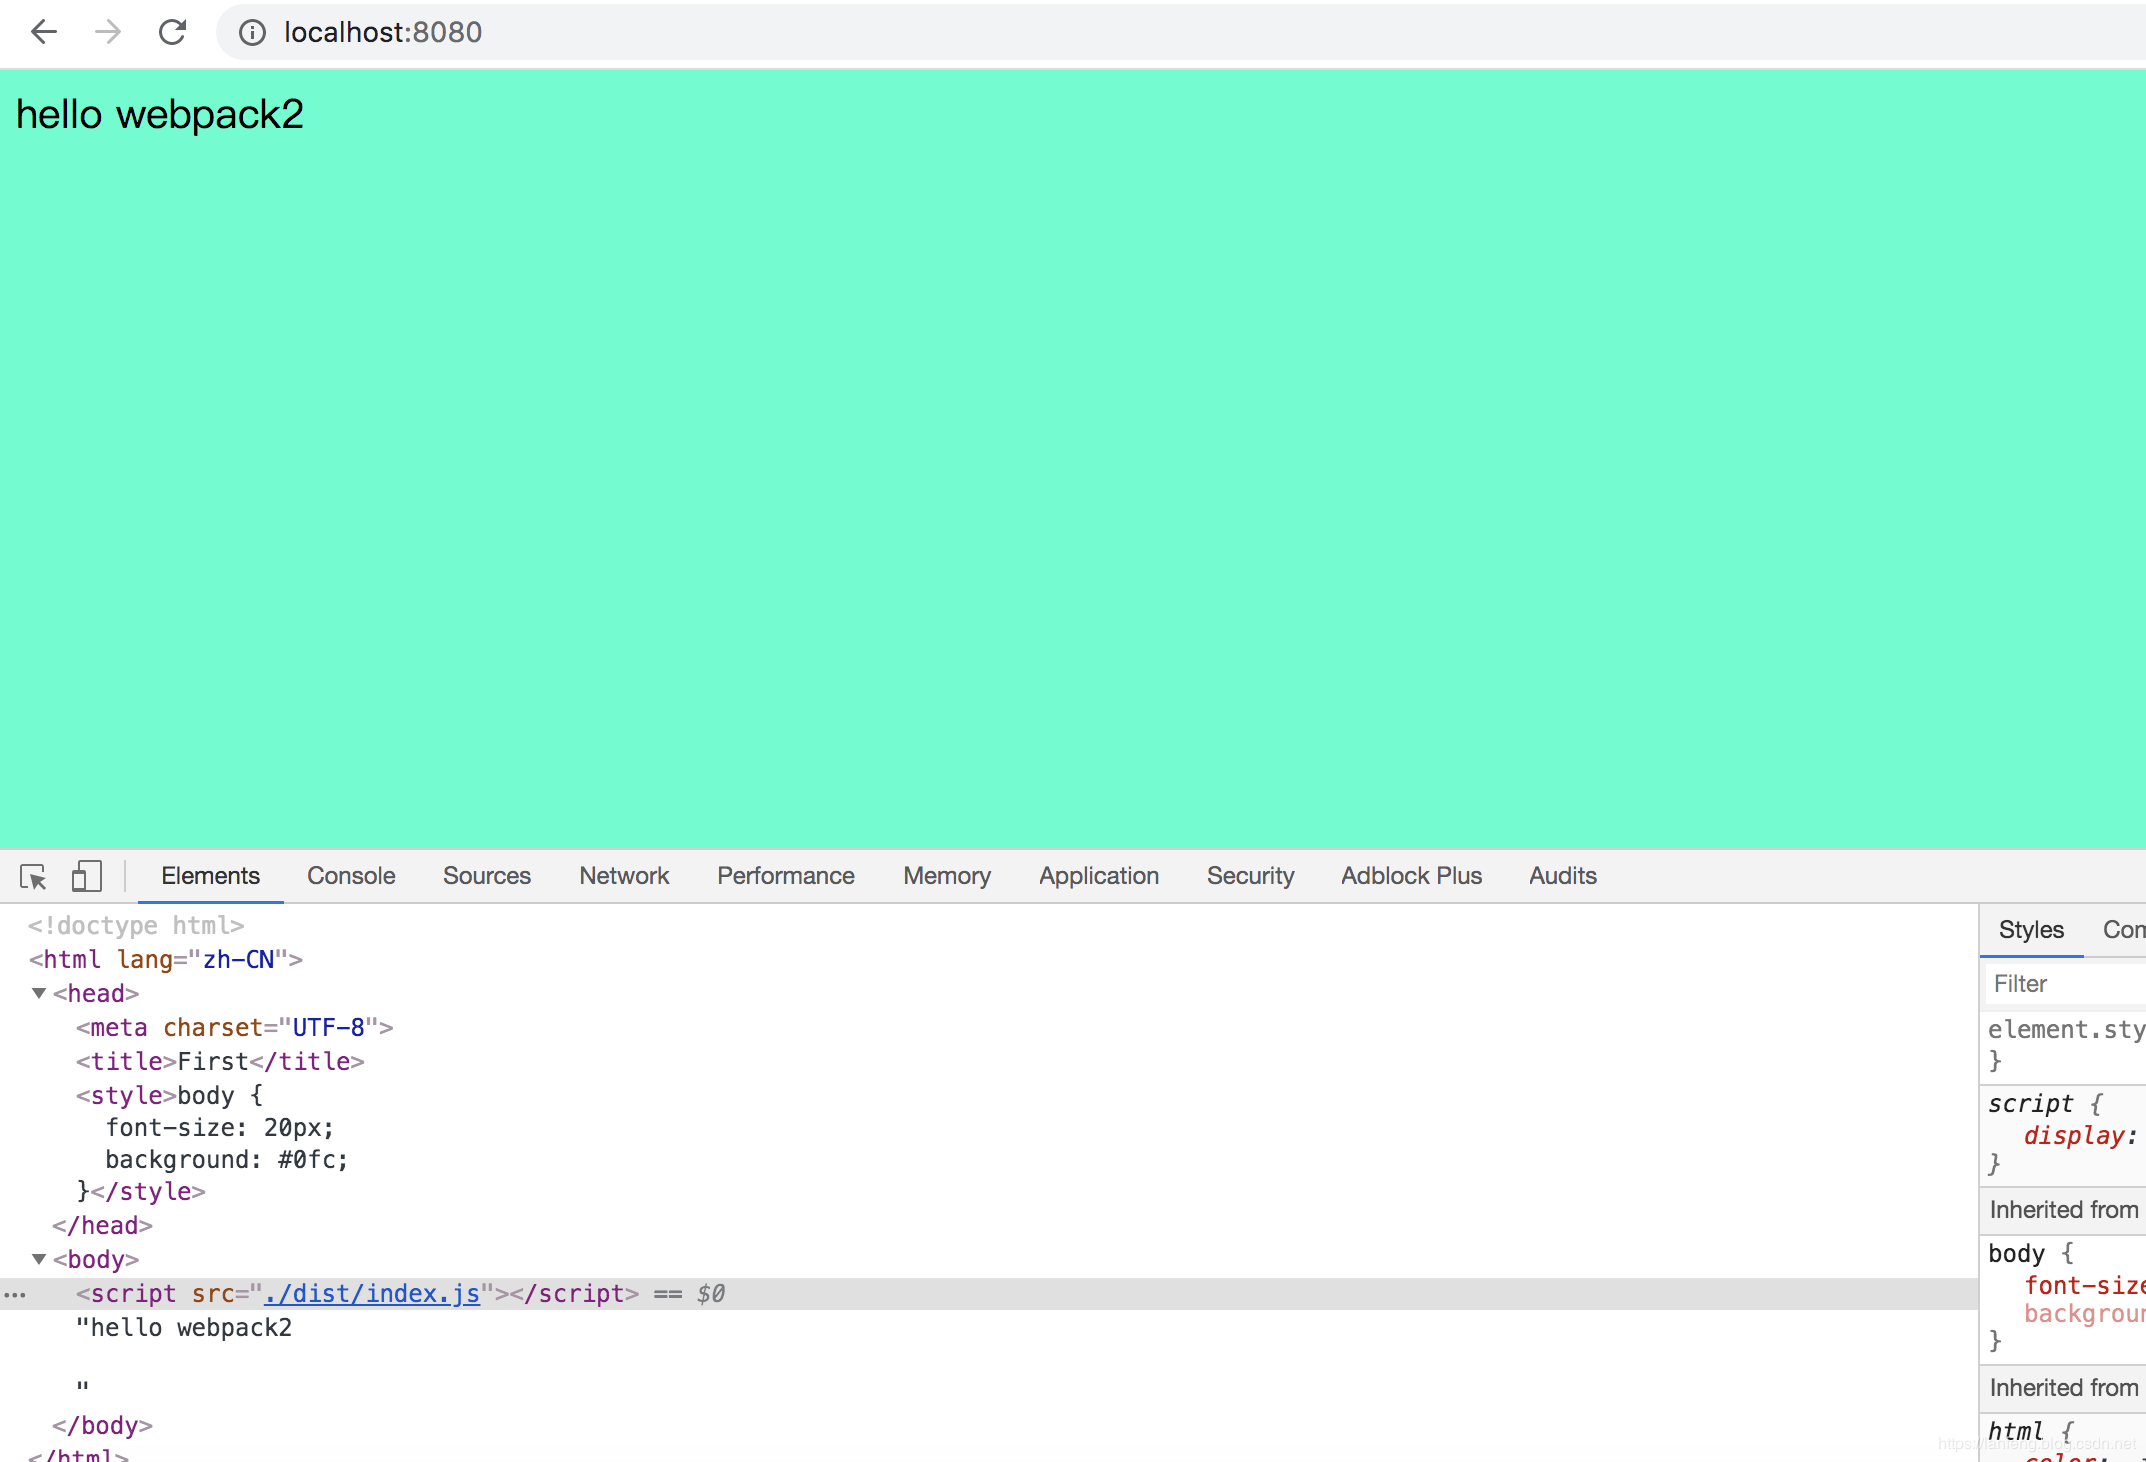Activate the inspect element picker tool
Screen dimensions: 2146x1462
pos(33,877)
